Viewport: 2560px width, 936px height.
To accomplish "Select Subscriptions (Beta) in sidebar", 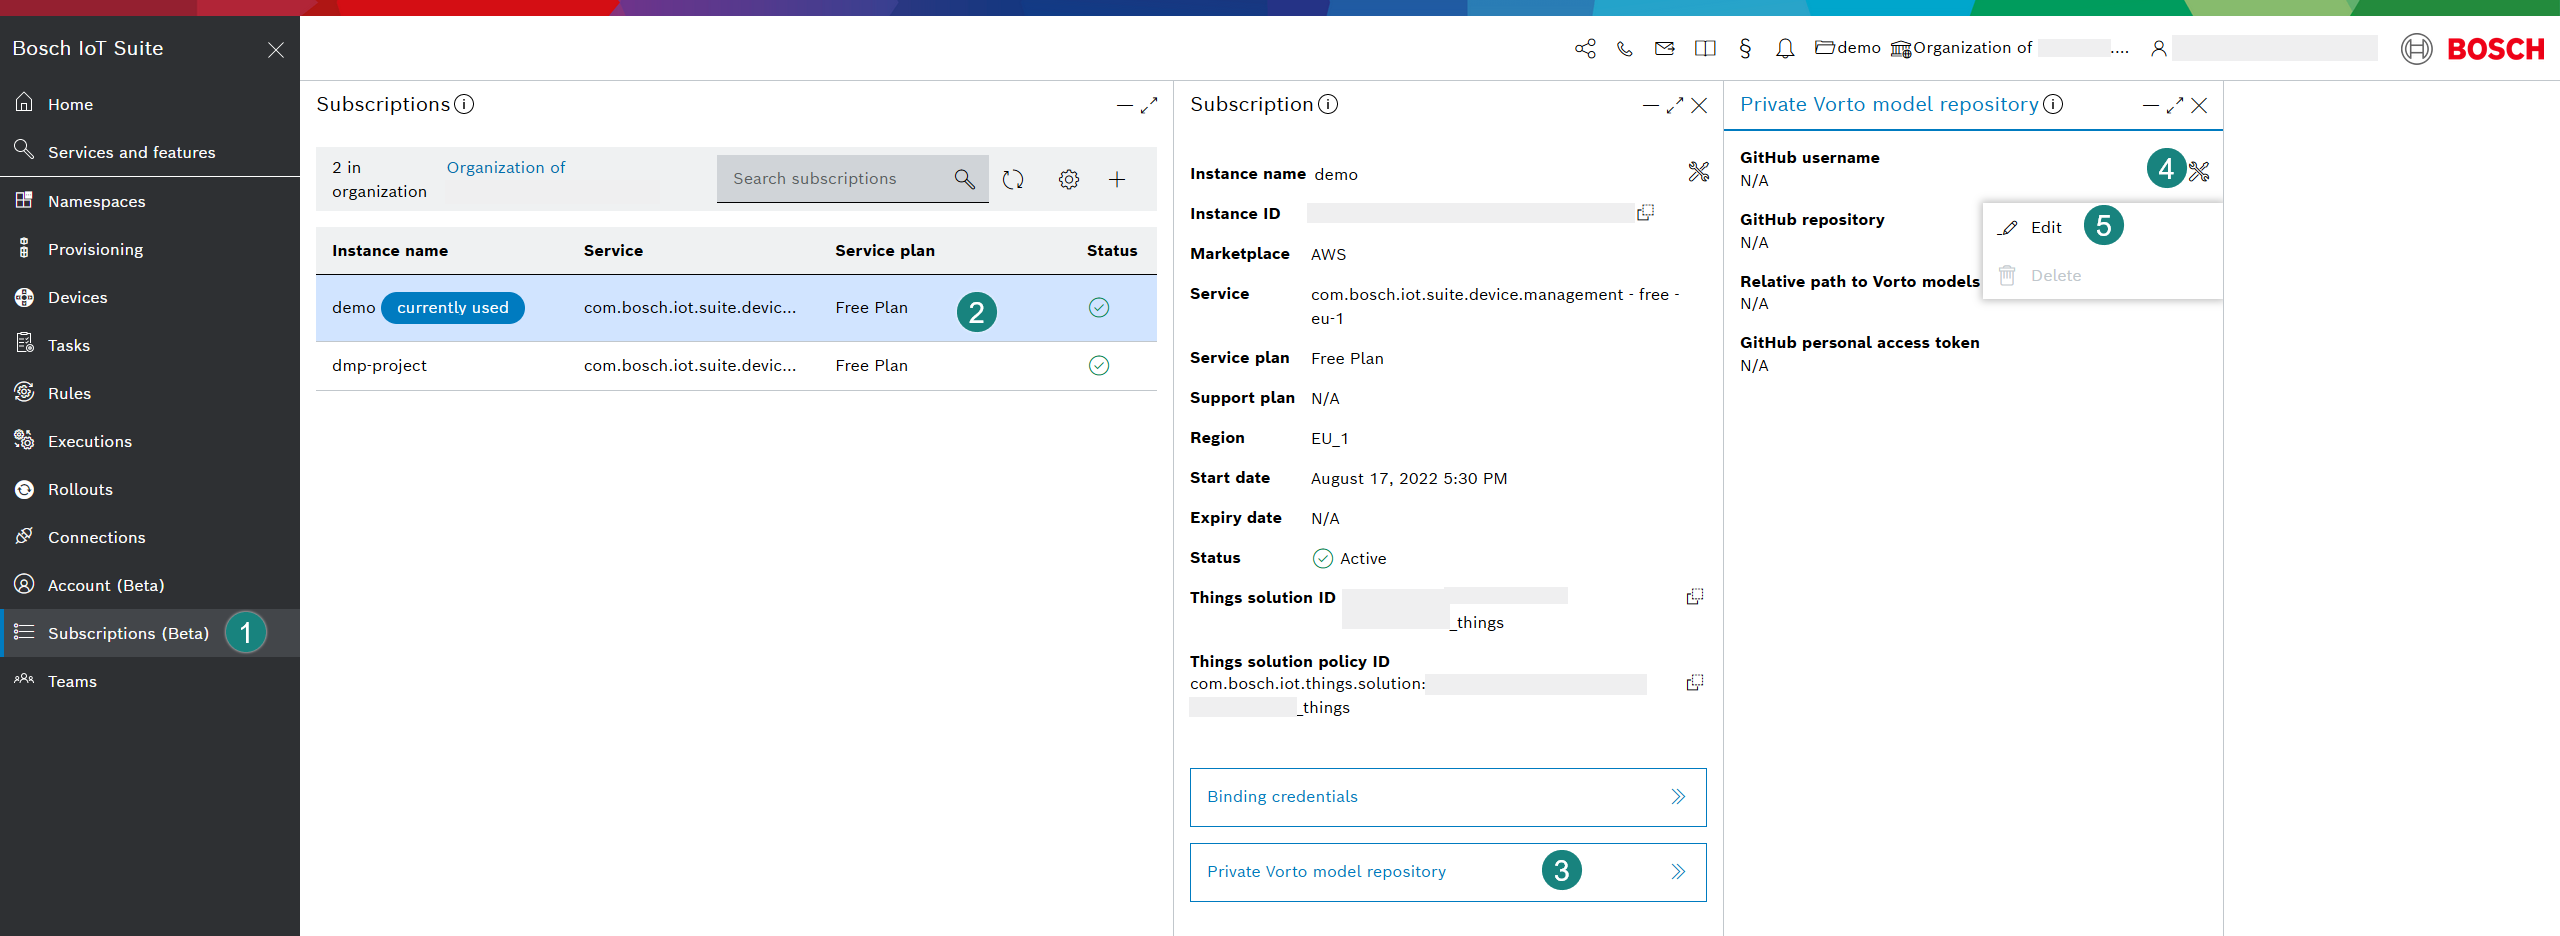I will [150, 633].
